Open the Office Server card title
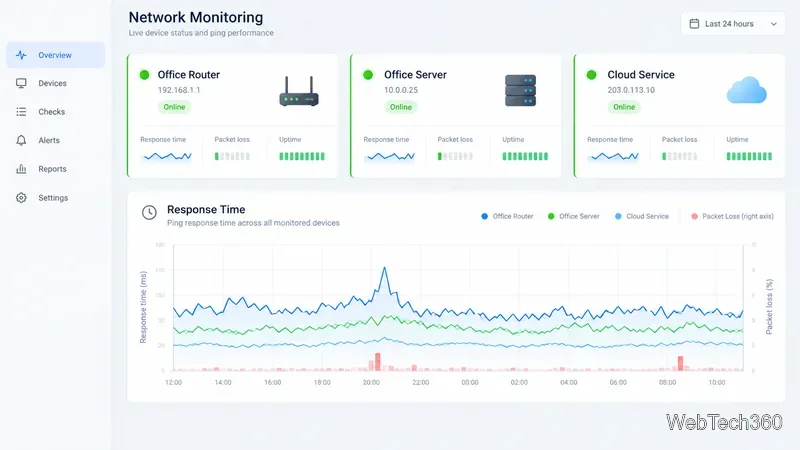Screen dimensions: 800x450 (415, 75)
